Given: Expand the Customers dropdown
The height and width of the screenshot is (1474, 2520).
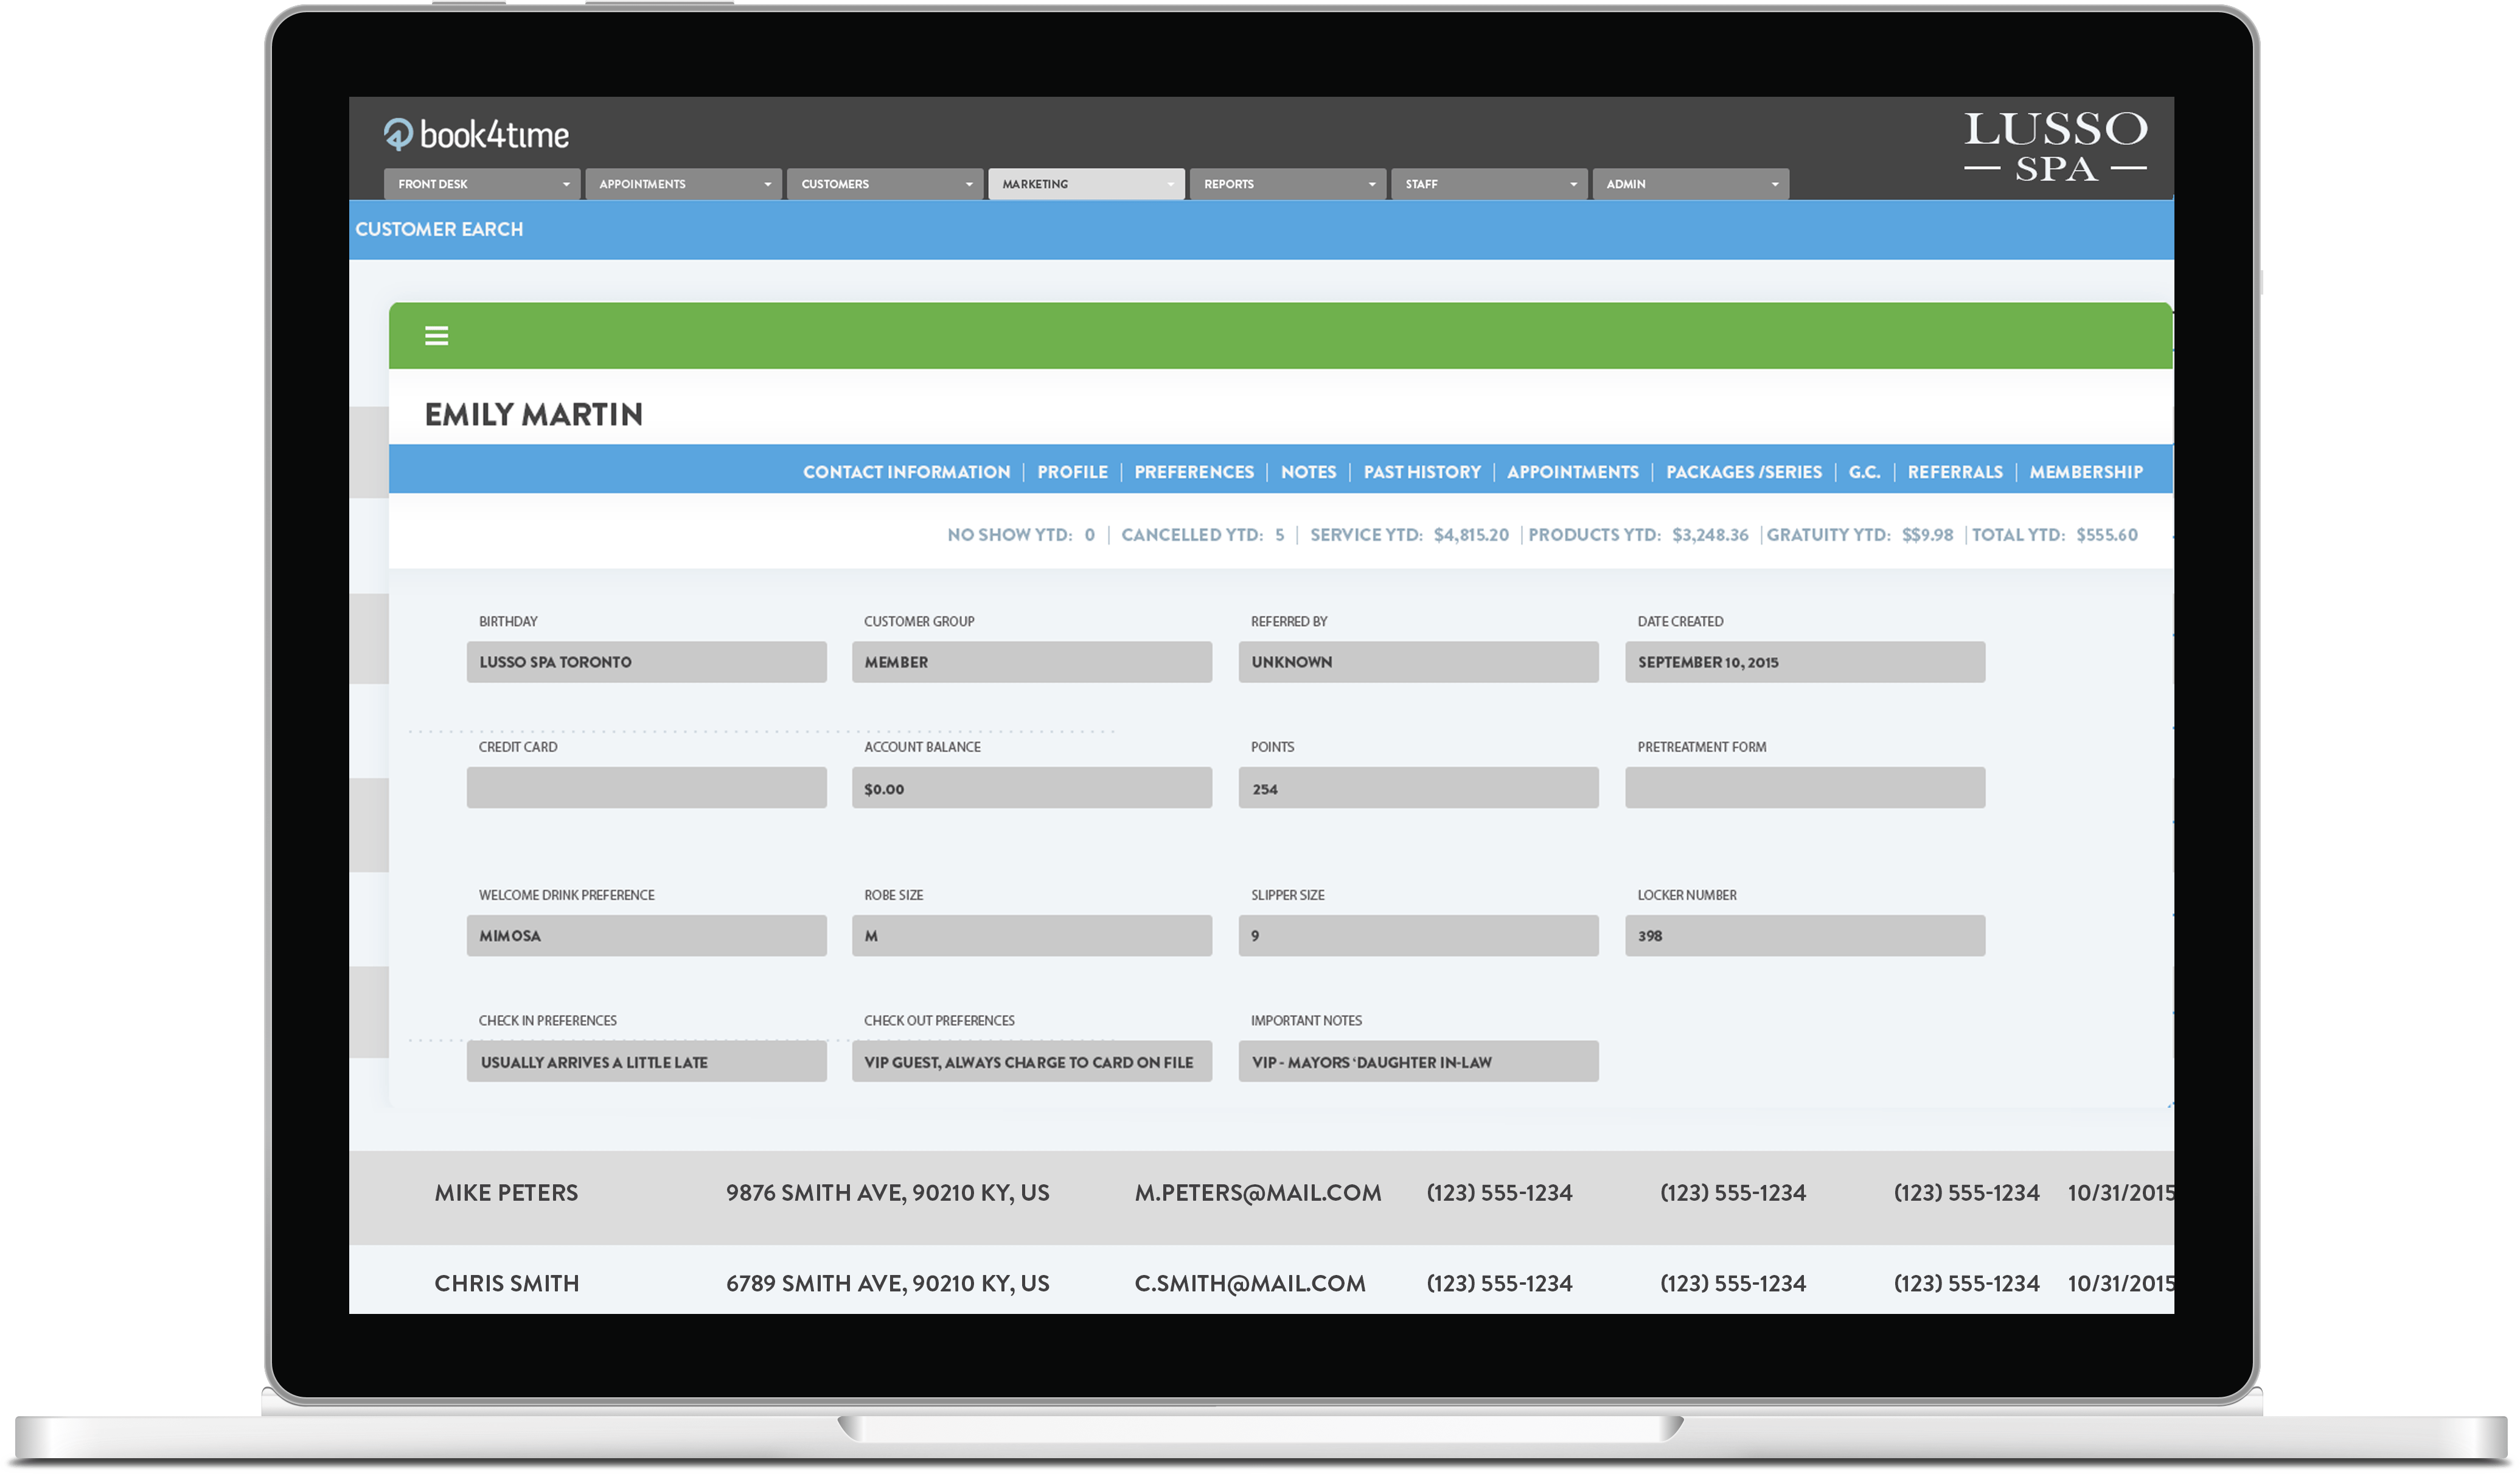Looking at the screenshot, I should 884,184.
